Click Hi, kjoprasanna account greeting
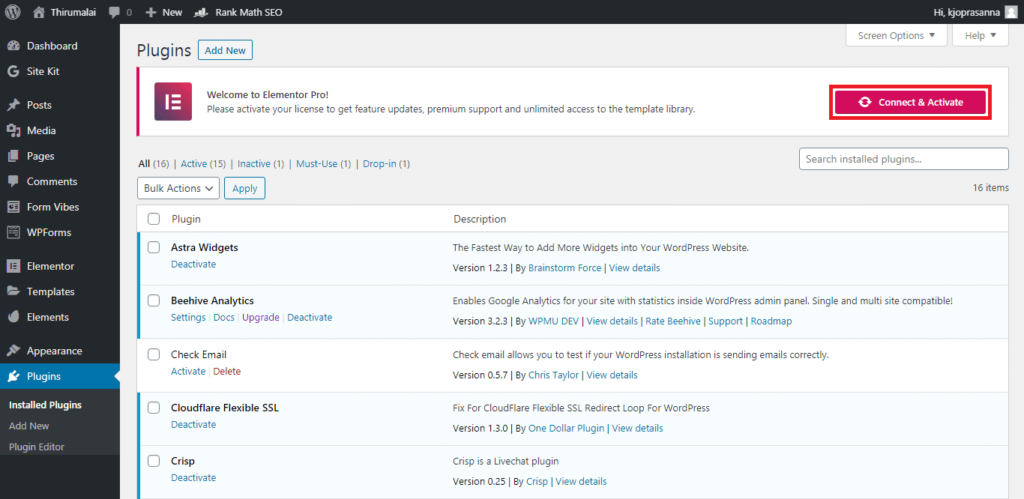This screenshot has height=499, width=1024. (968, 12)
